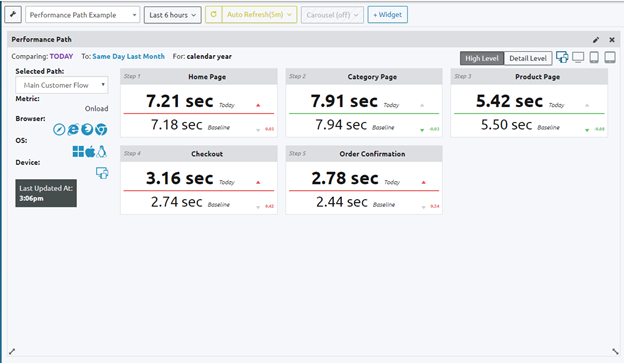Click the calendar year text

tap(209, 57)
